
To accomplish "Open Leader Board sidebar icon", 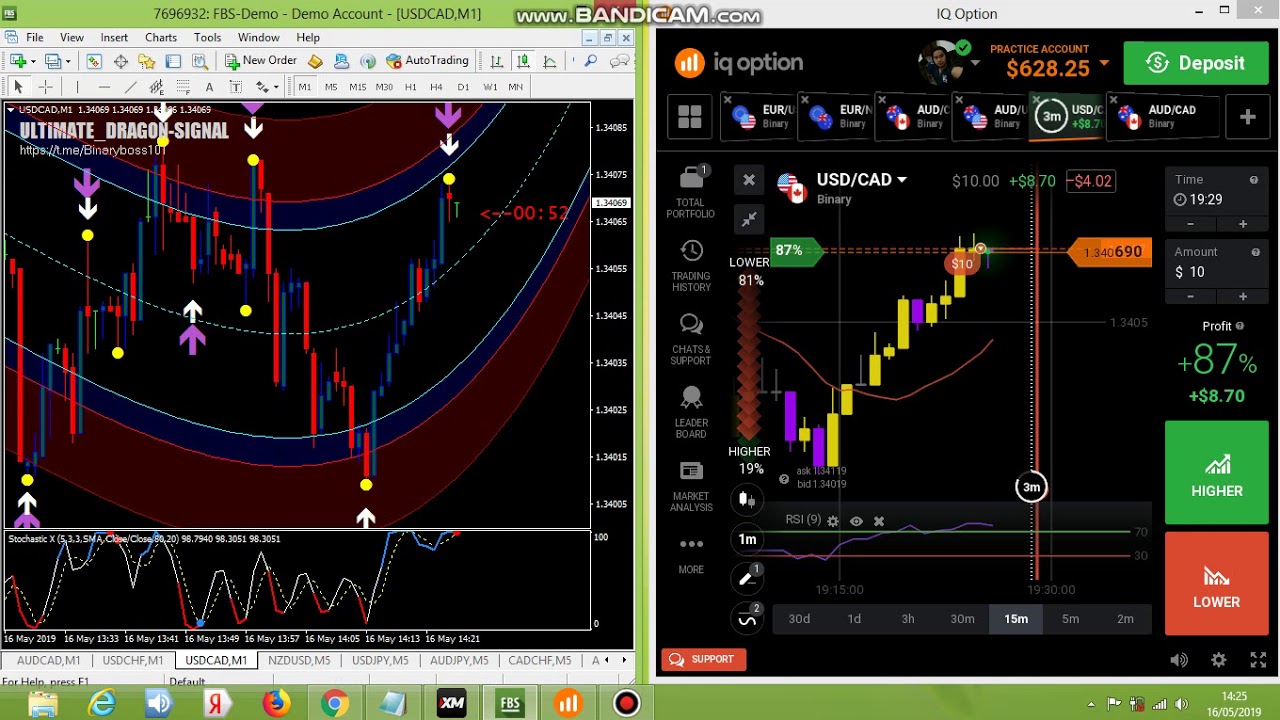I will 691,413.
